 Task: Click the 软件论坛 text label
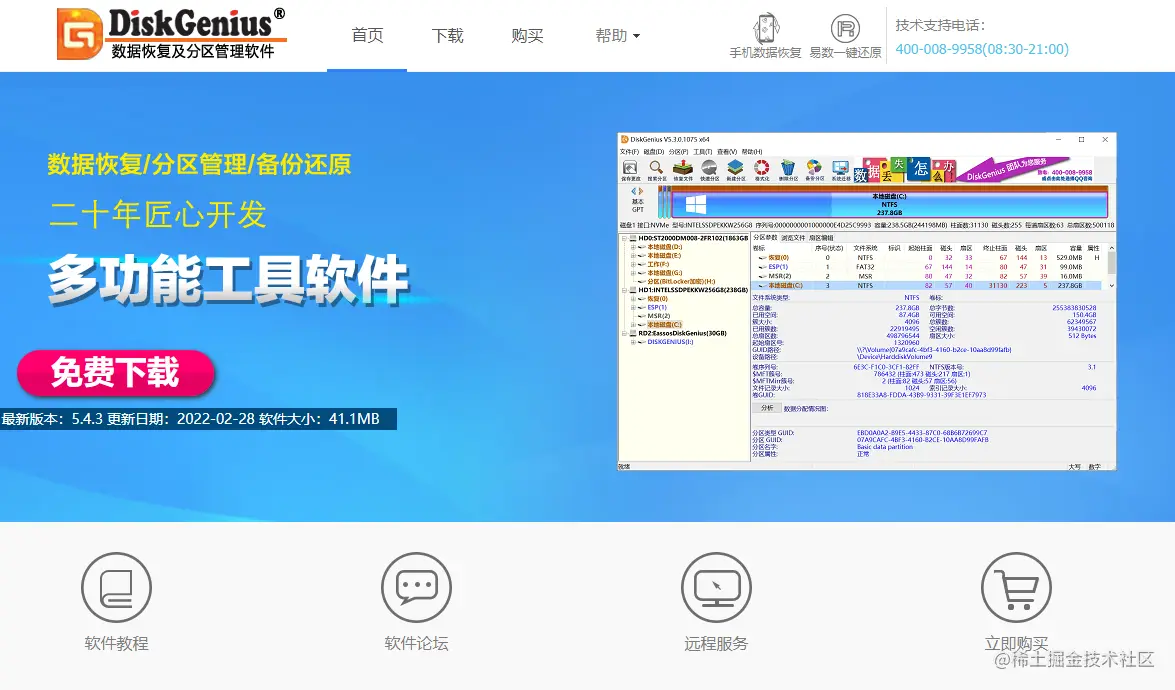[416, 644]
